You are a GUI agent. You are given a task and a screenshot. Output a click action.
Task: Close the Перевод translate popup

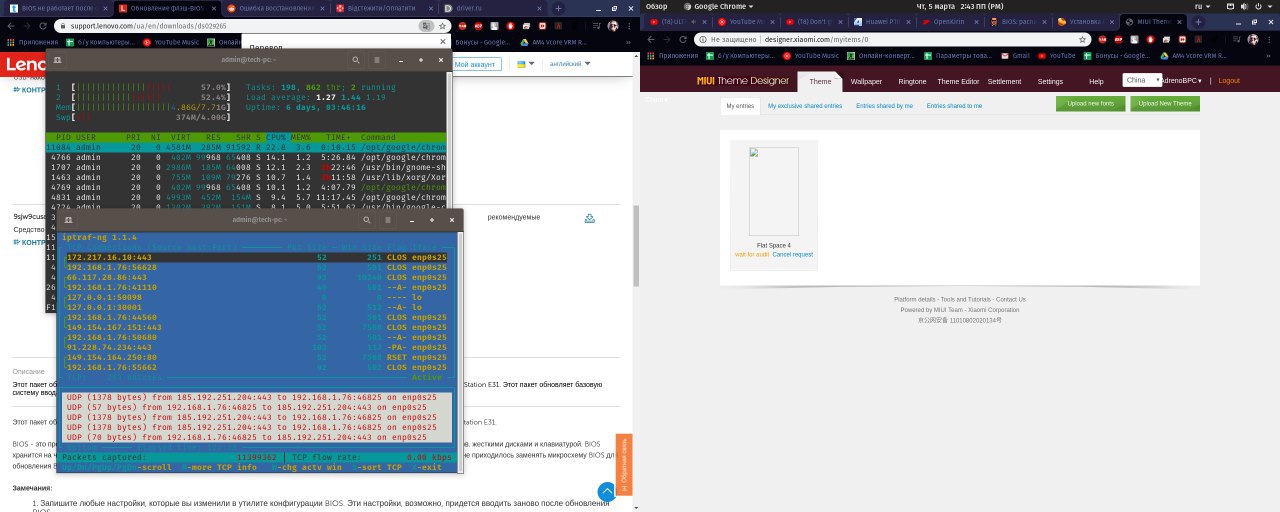(444, 42)
